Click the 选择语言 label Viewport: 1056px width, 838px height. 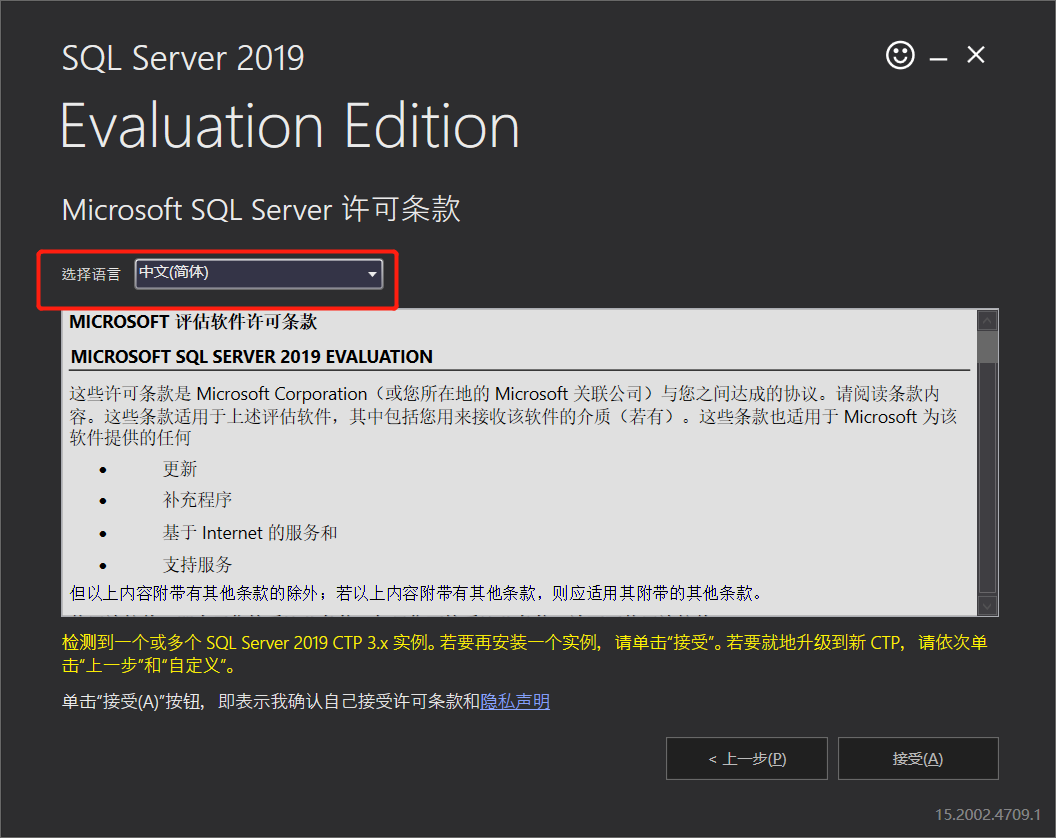click(x=91, y=274)
